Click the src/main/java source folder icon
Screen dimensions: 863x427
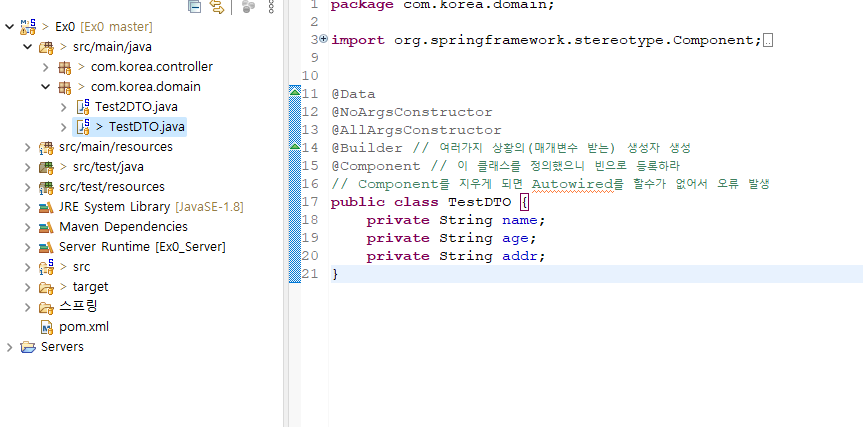coord(46,47)
